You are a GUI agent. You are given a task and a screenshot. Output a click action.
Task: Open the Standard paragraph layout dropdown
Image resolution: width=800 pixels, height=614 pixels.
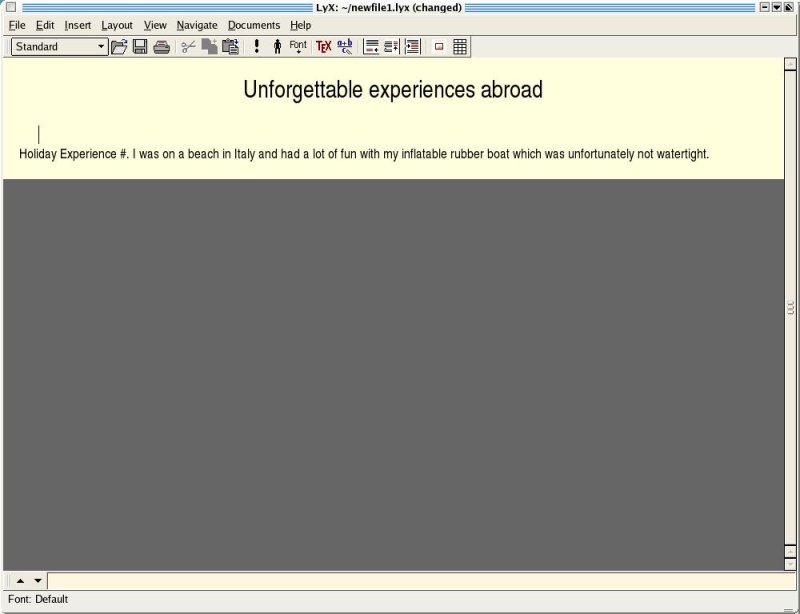59,46
